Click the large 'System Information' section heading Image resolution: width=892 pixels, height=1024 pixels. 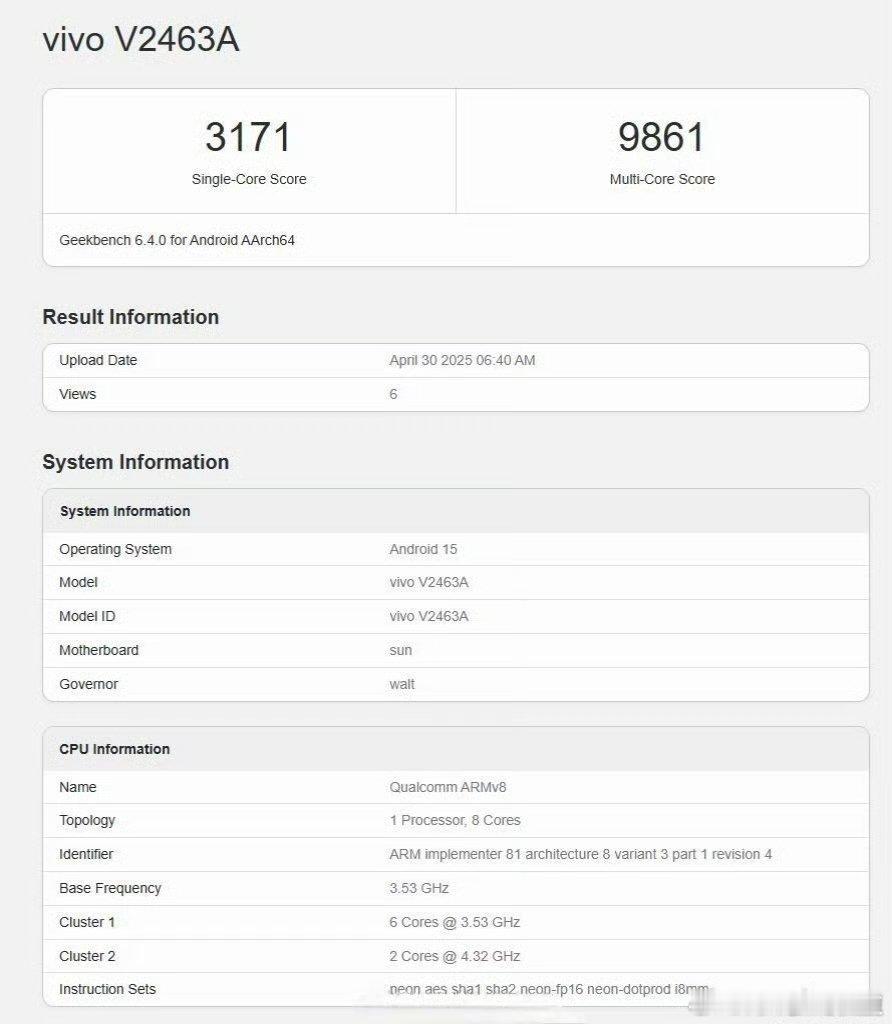click(x=136, y=462)
